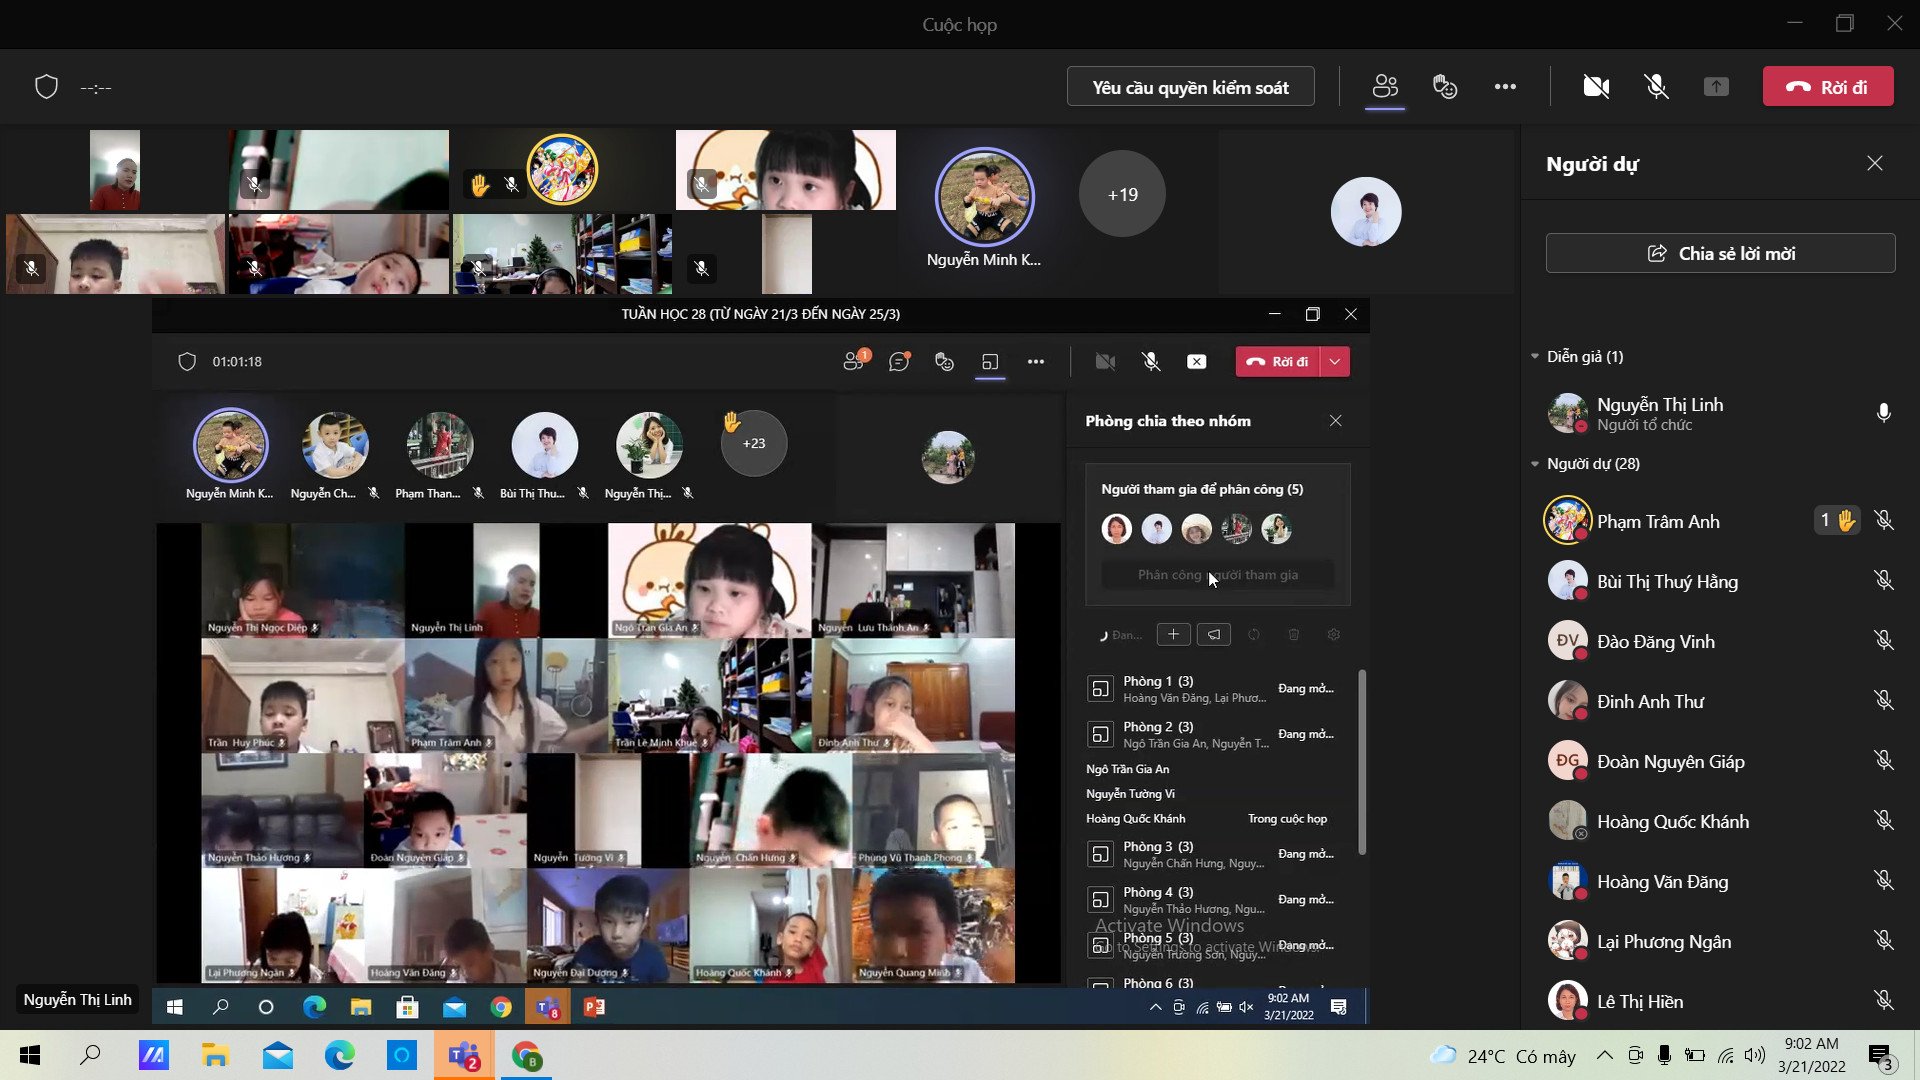Image resolution: width=1920 pixels, height=1080 pixels.
Task: Open the participants panel icon in top toolbar
Action: (x=1385, y=87)
